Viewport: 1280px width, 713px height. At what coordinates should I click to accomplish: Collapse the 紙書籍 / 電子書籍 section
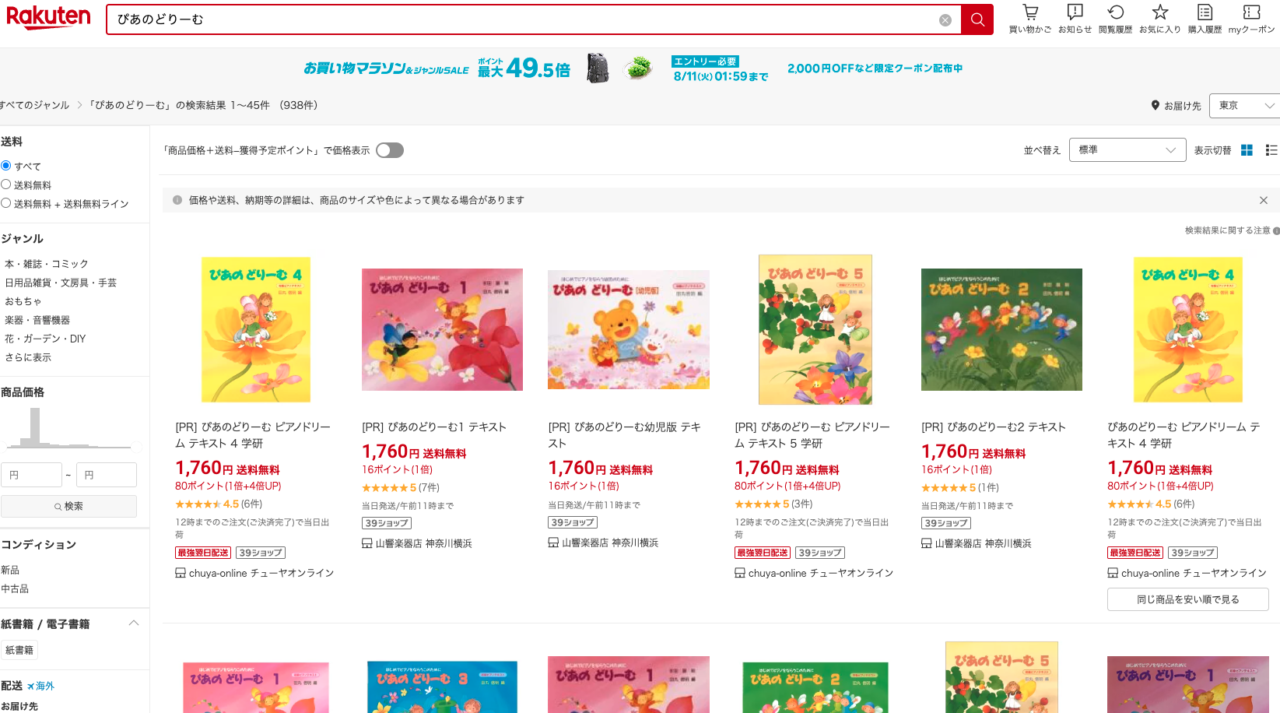coord(134,623)
